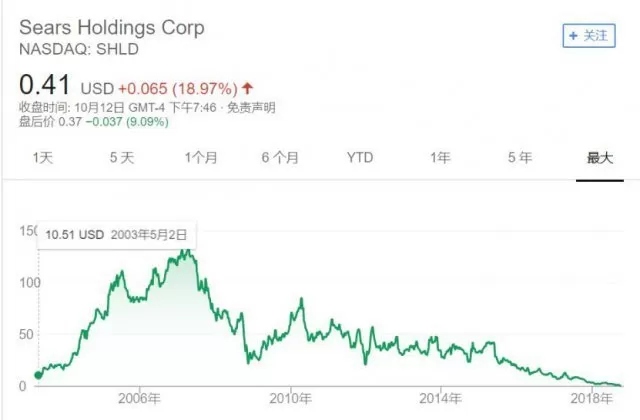The image size is (640, 420).
Task: Open the 5年 range tab
Action: click(520, 158)
